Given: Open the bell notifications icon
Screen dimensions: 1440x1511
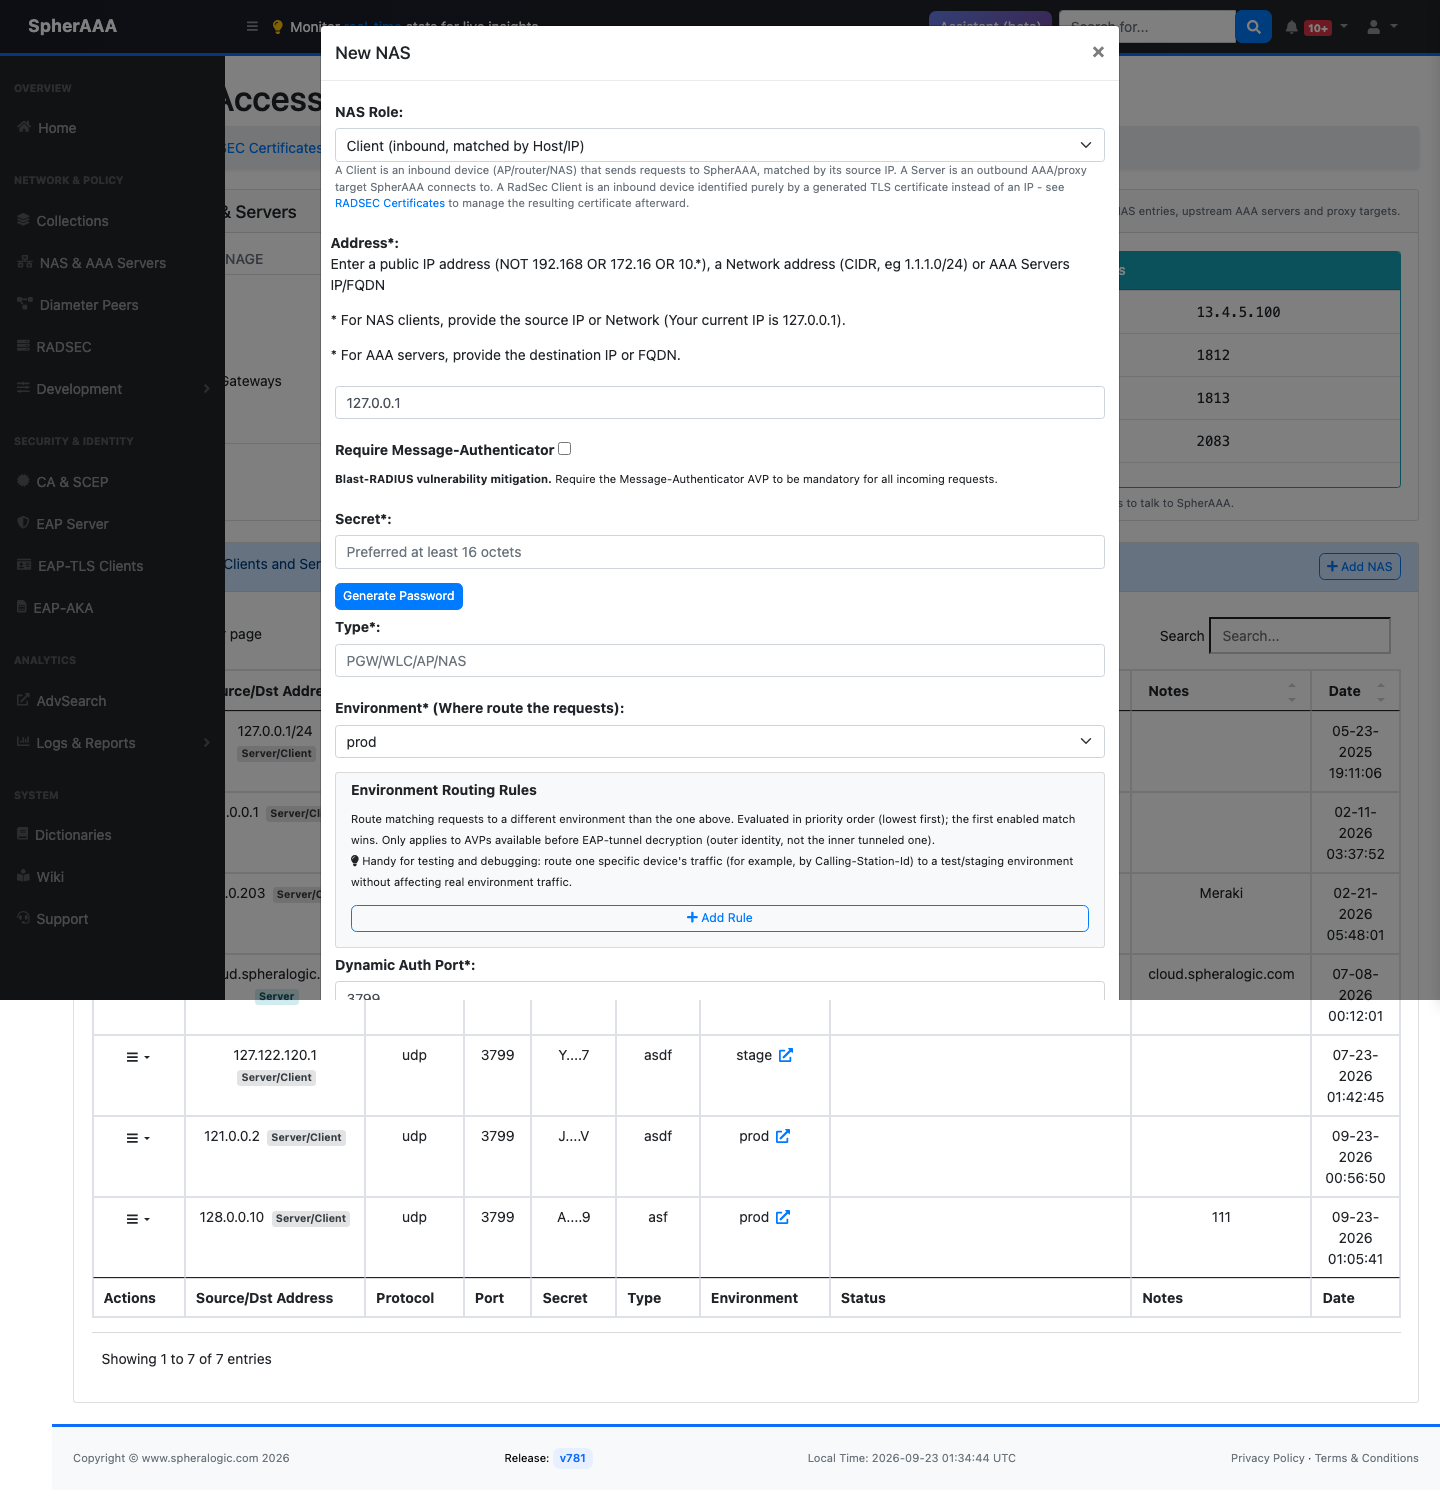Looking at the screenshot, I should (x=1292, y=27).
